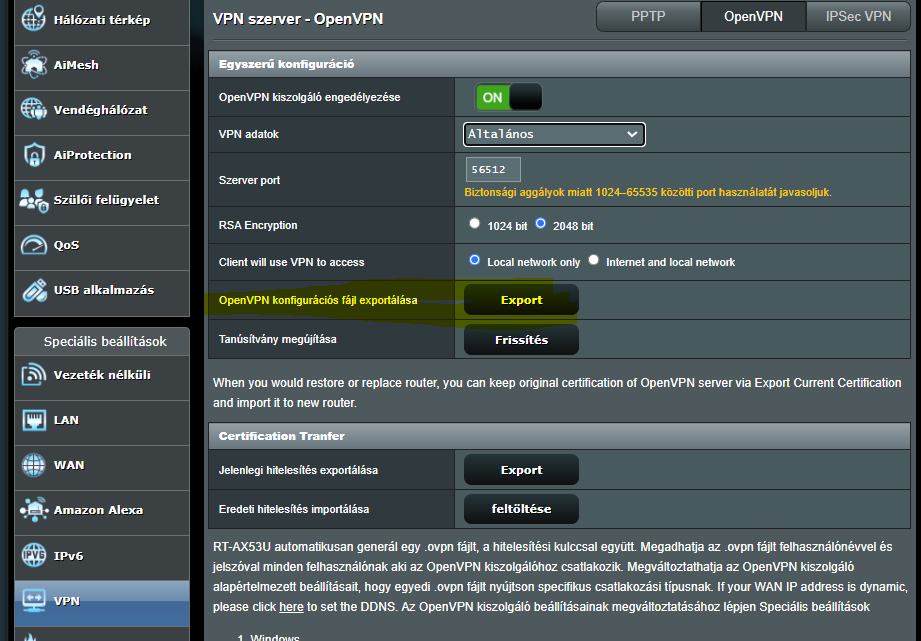Select the Vendéghálózat menu label
The width and height of the screenshot is (921, 641).
pos(100,110)
